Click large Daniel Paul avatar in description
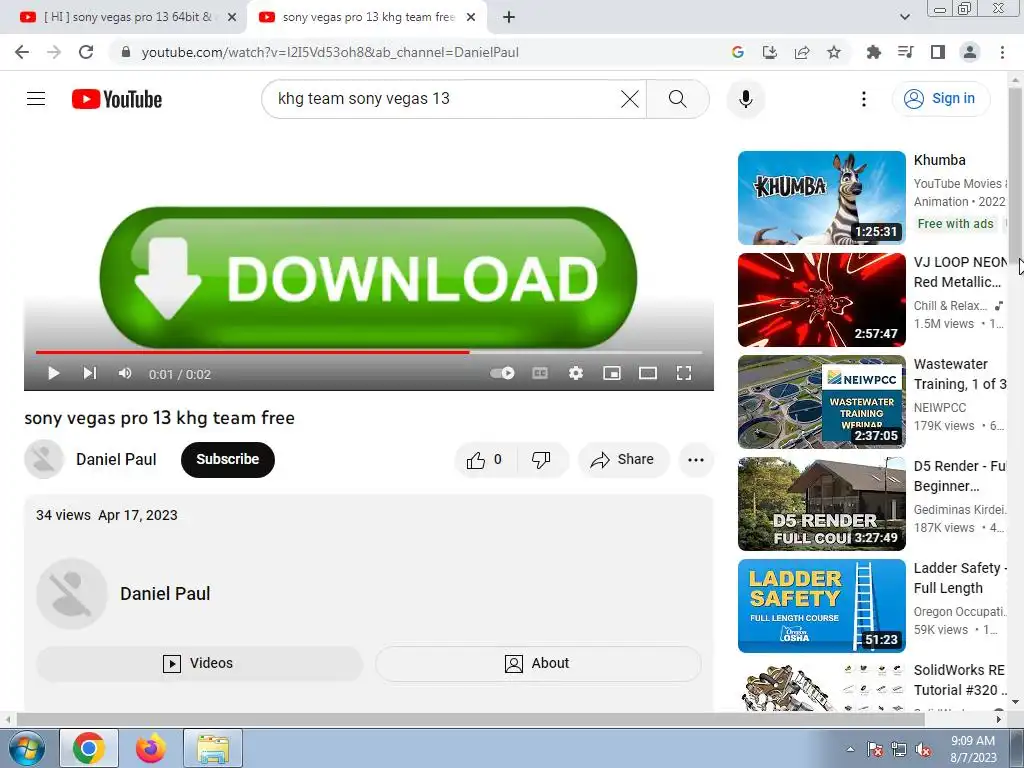This screenshot has width=1024, height=768. click(72, 594)
